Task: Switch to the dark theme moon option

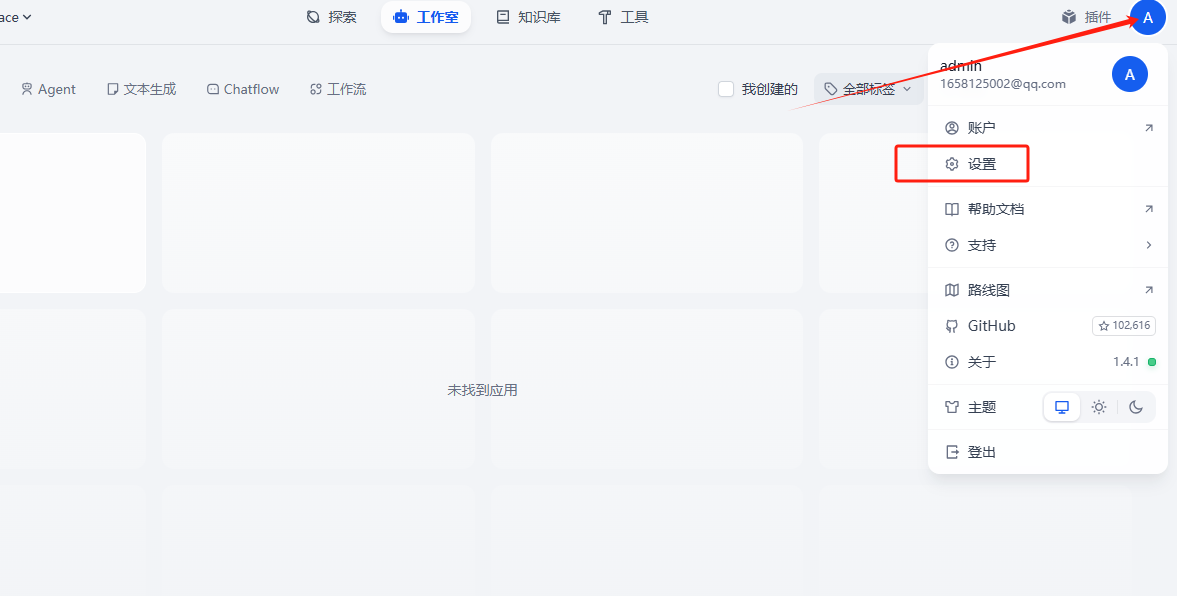Action: [1136, 407]
